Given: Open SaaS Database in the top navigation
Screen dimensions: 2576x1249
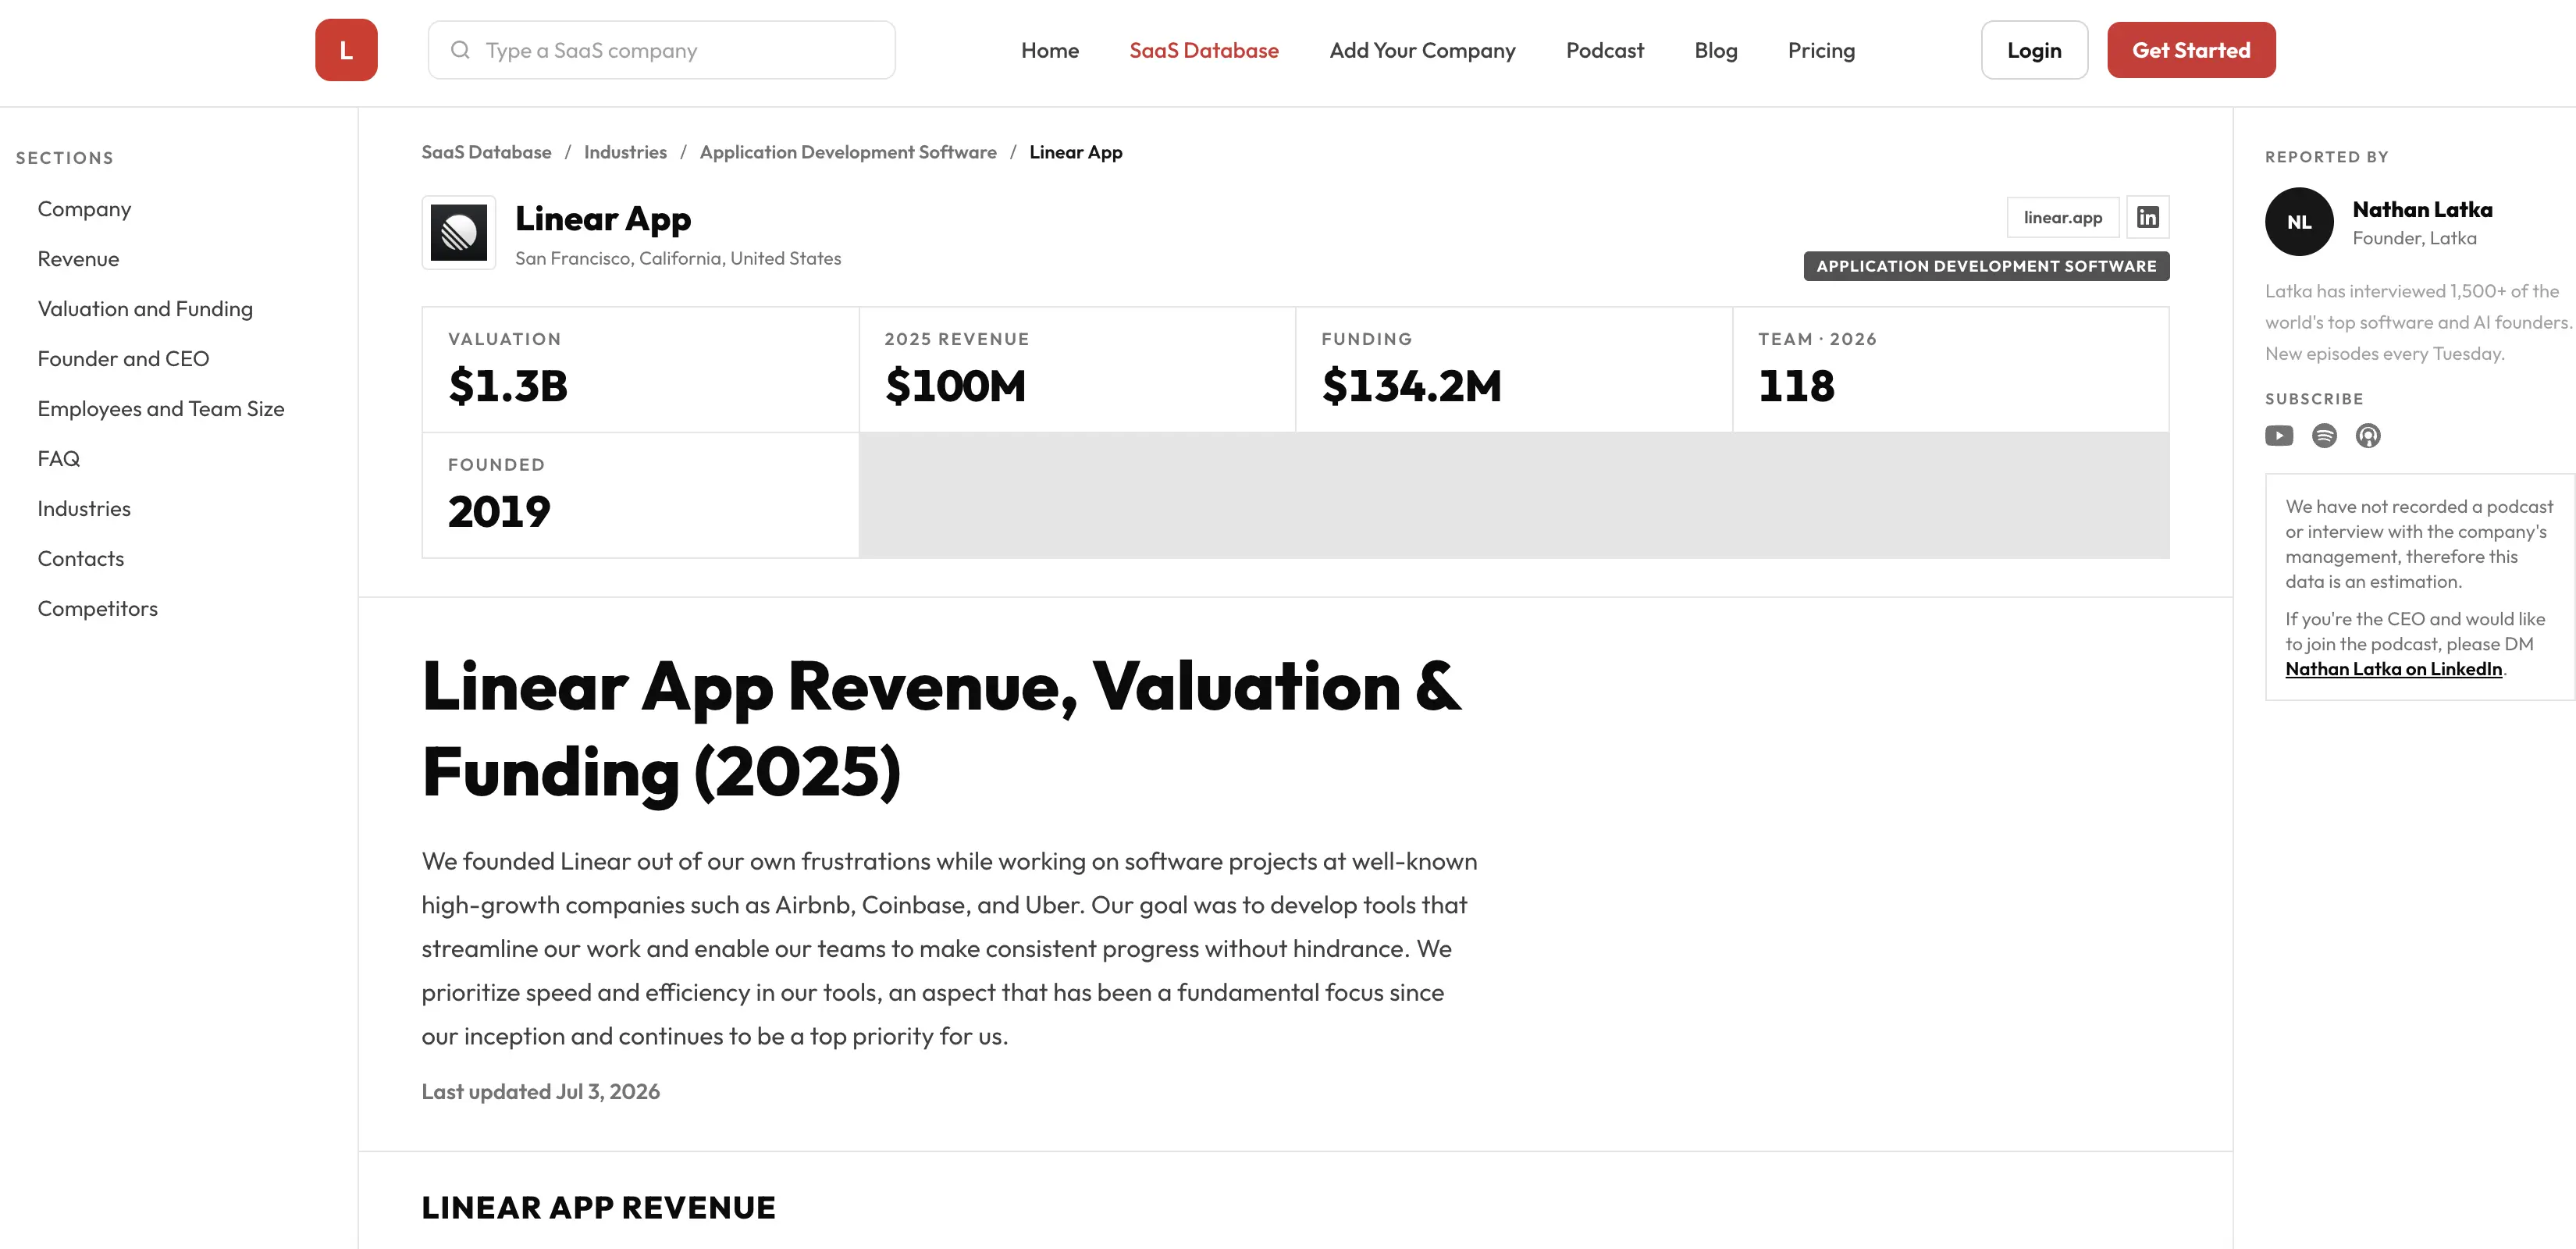Looking at the screenshot, I should (1204, 50).
